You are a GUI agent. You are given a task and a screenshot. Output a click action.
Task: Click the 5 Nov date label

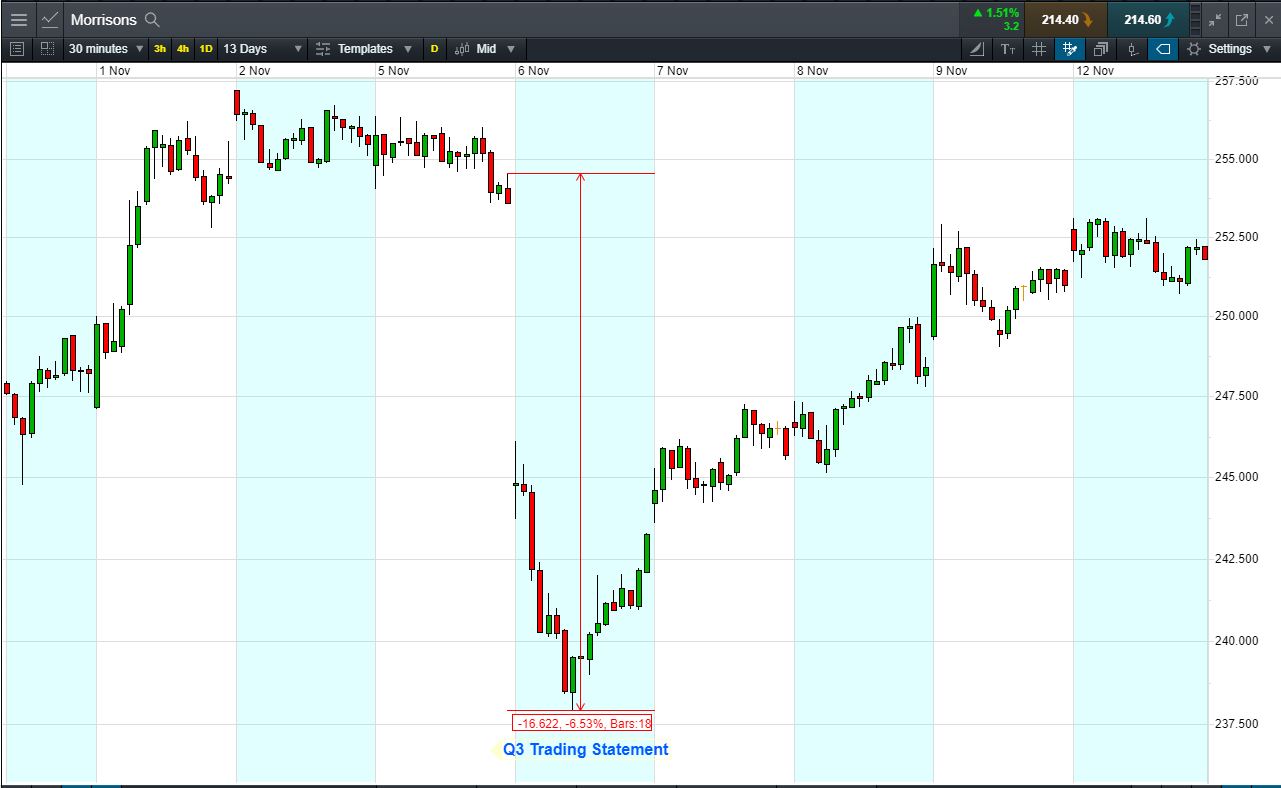tap(394, 71)
